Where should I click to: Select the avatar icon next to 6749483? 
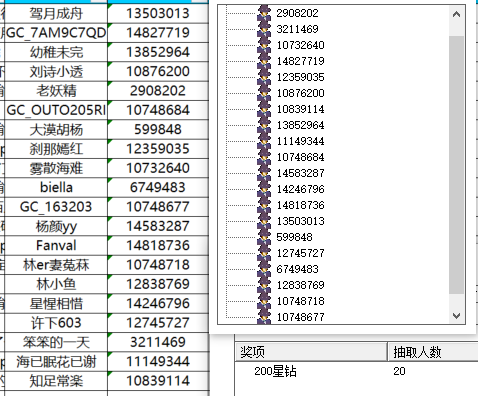click(264, 269)
